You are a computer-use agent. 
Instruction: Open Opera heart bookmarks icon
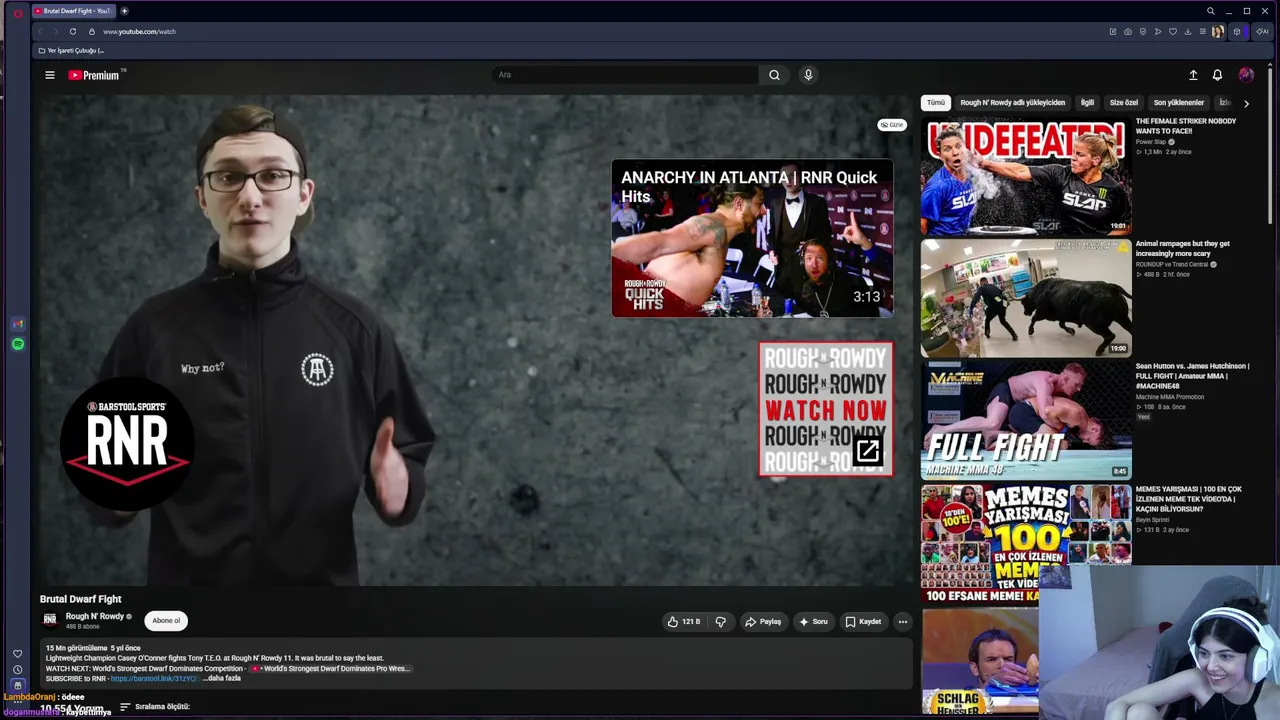[x=1173, y=31]
